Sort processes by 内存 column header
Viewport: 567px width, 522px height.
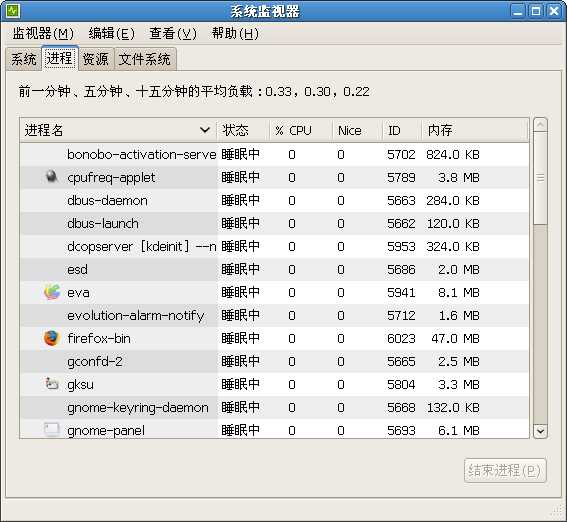click(x=475, y=130)
